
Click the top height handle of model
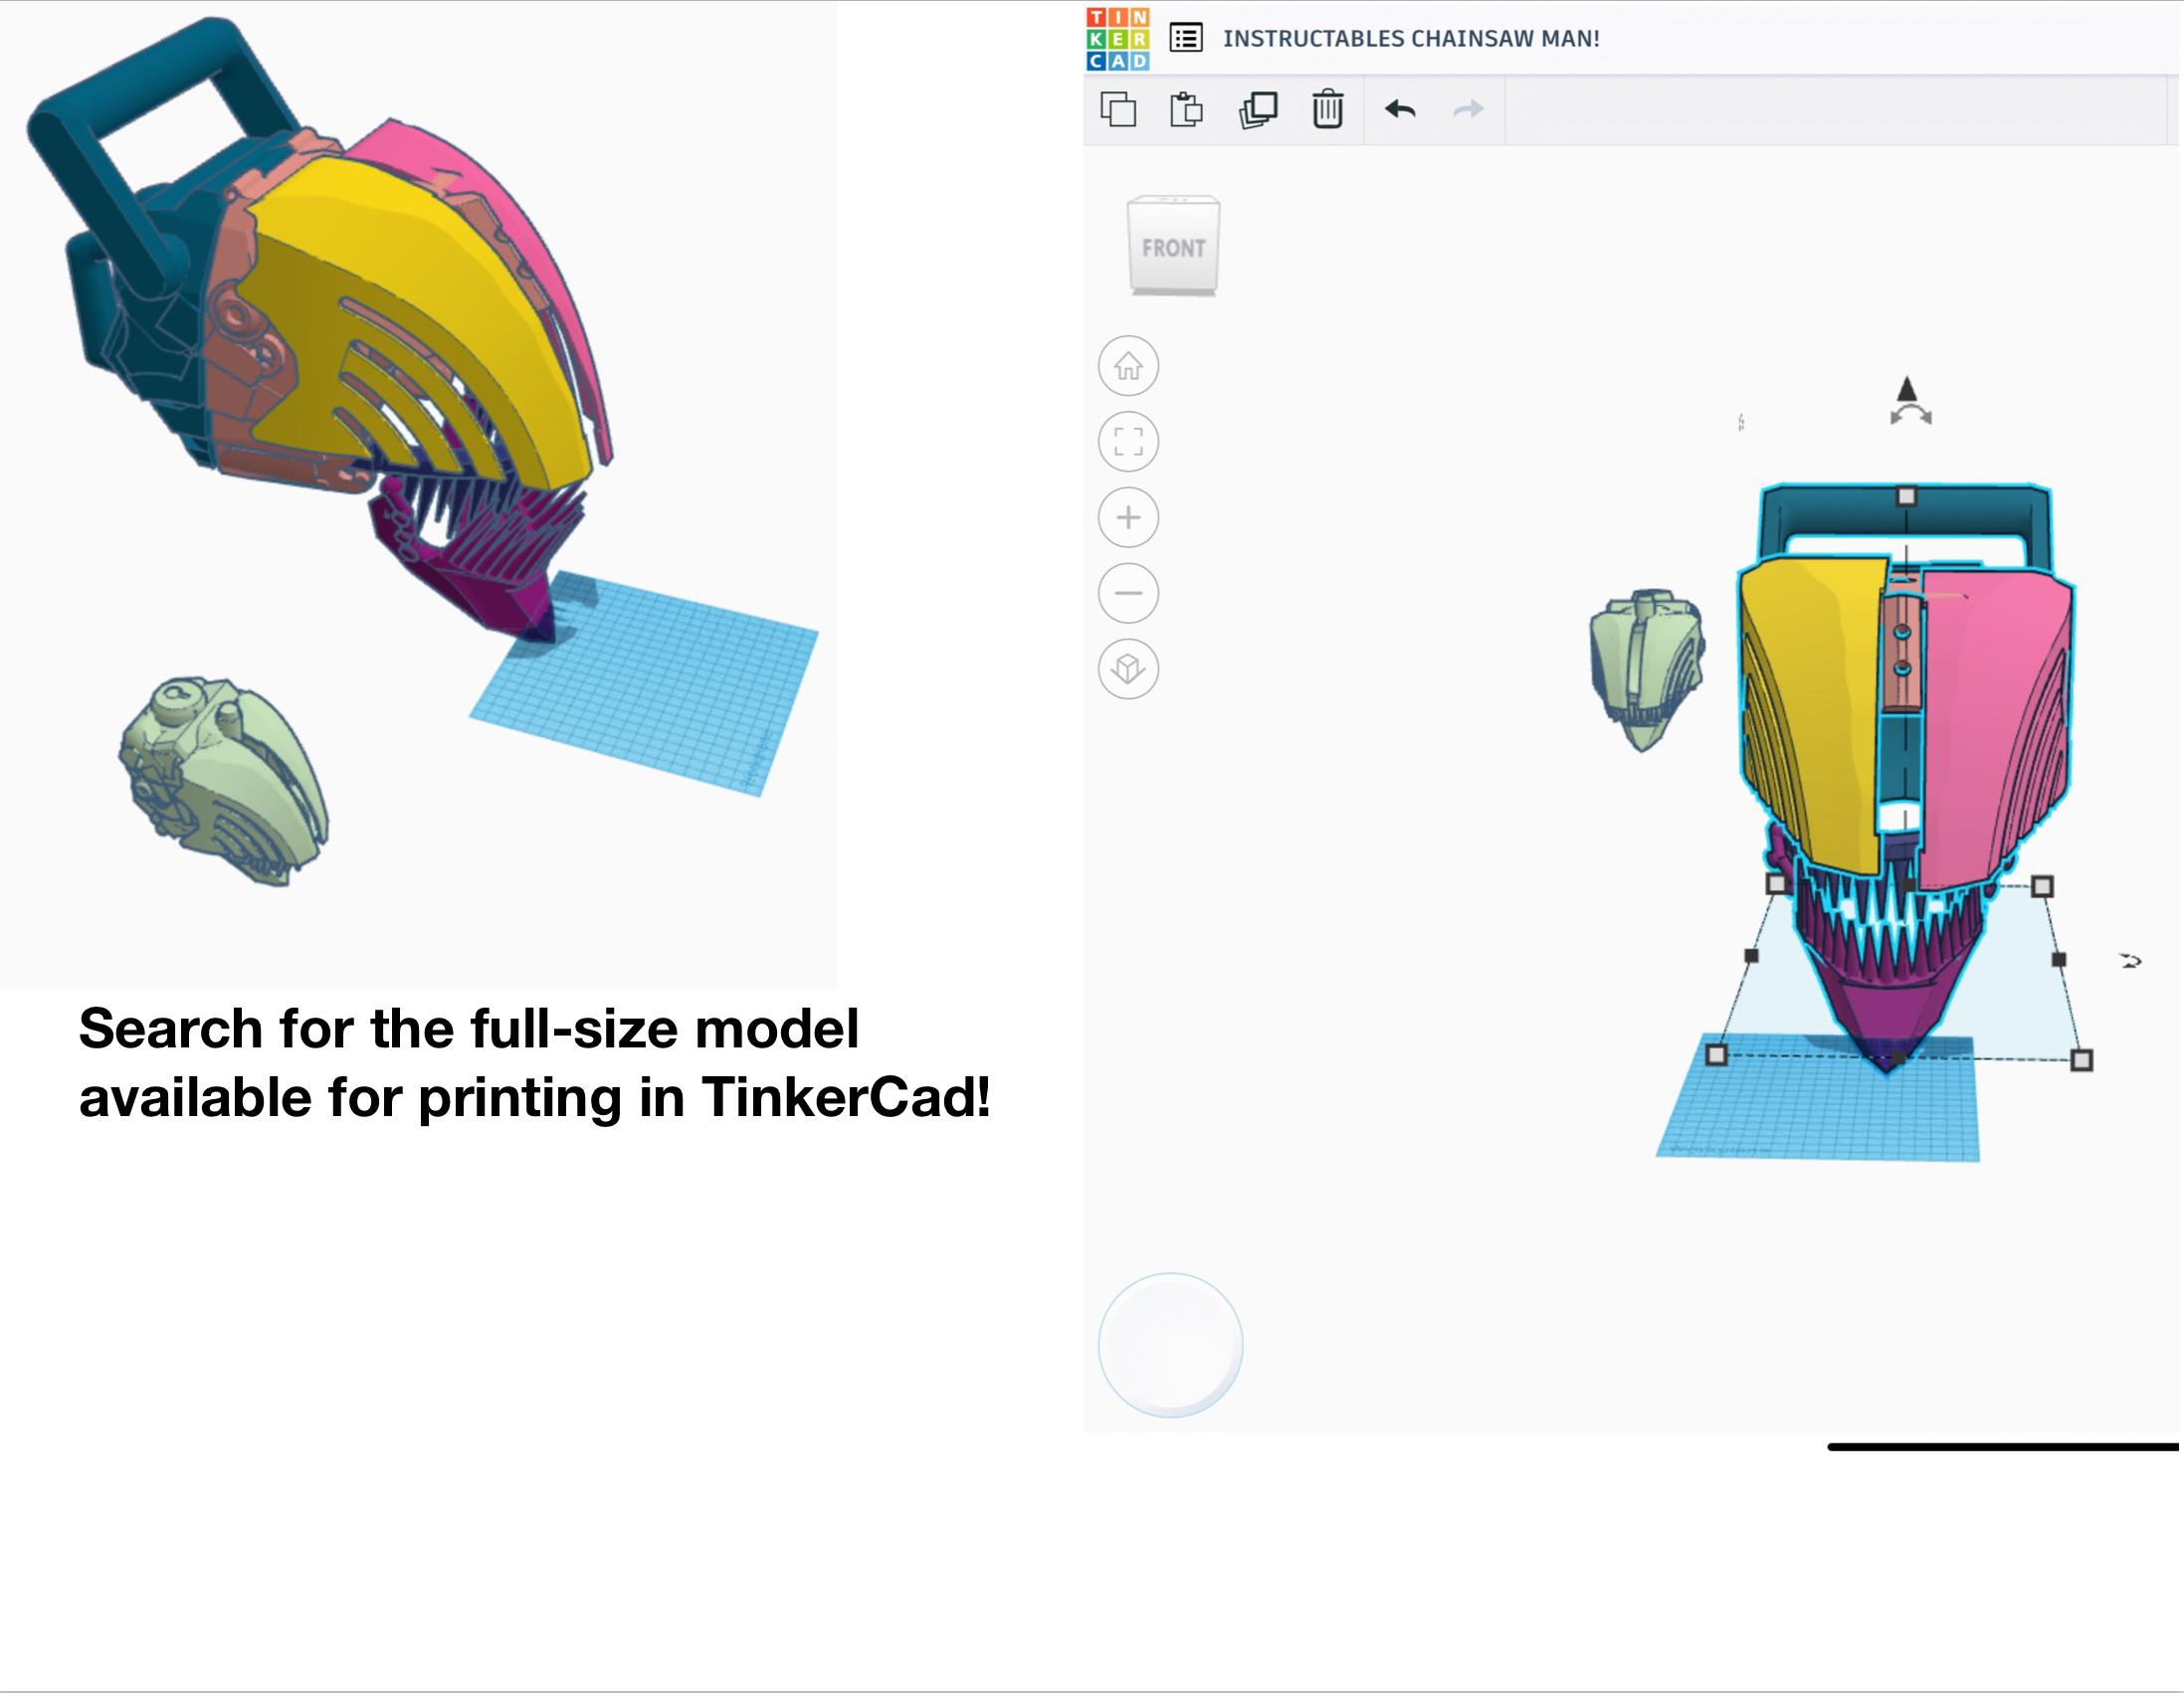coord(1906,496)
